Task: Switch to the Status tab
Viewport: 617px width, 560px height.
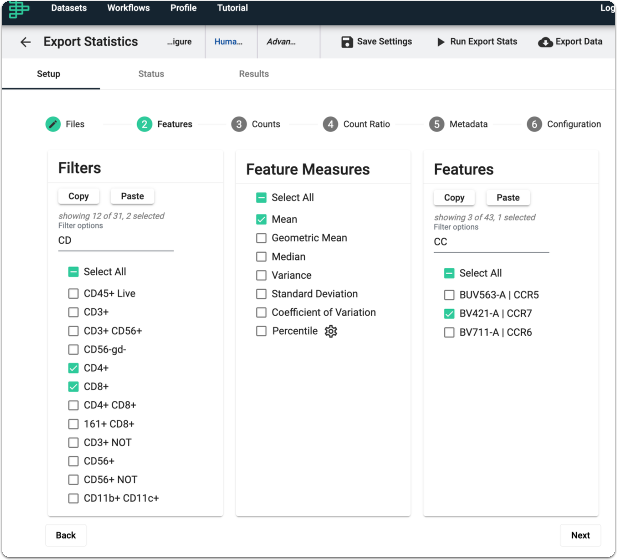Action: [151, 74]
